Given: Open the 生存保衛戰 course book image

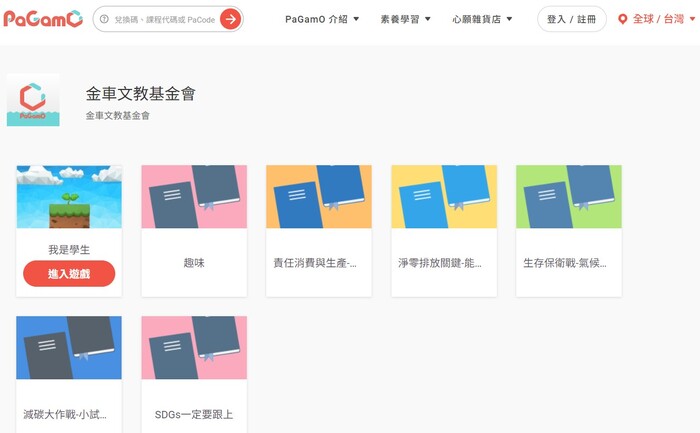Looking at the screenshot, I should tap(569, 196).
